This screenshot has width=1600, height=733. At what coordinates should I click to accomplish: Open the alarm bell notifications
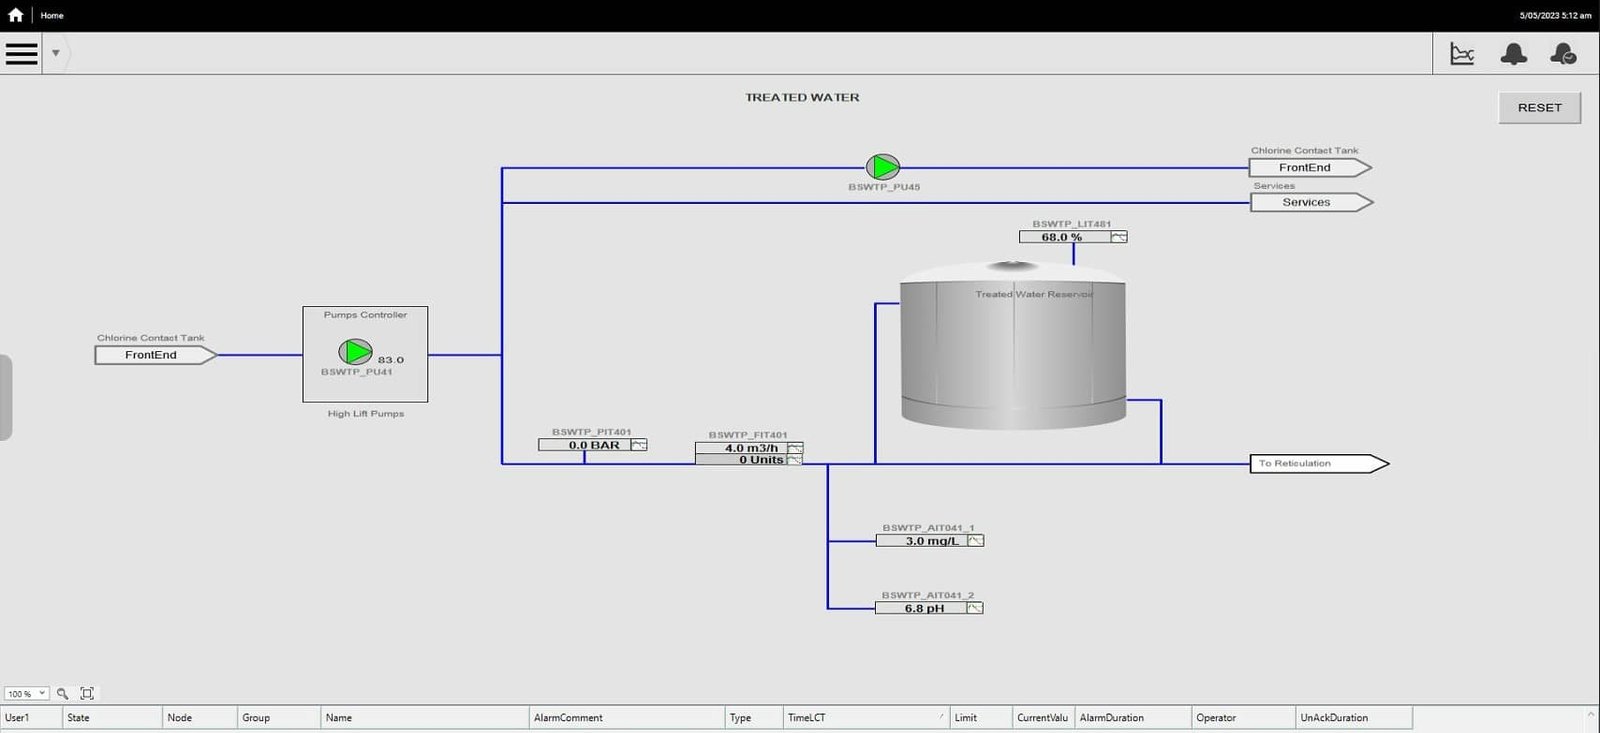click(1513, 54)
